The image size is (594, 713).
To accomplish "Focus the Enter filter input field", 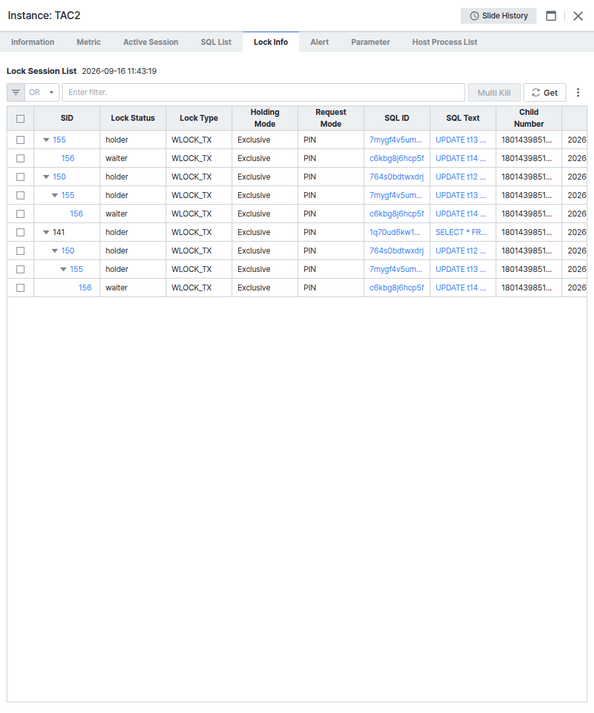I will coord(264,92).
